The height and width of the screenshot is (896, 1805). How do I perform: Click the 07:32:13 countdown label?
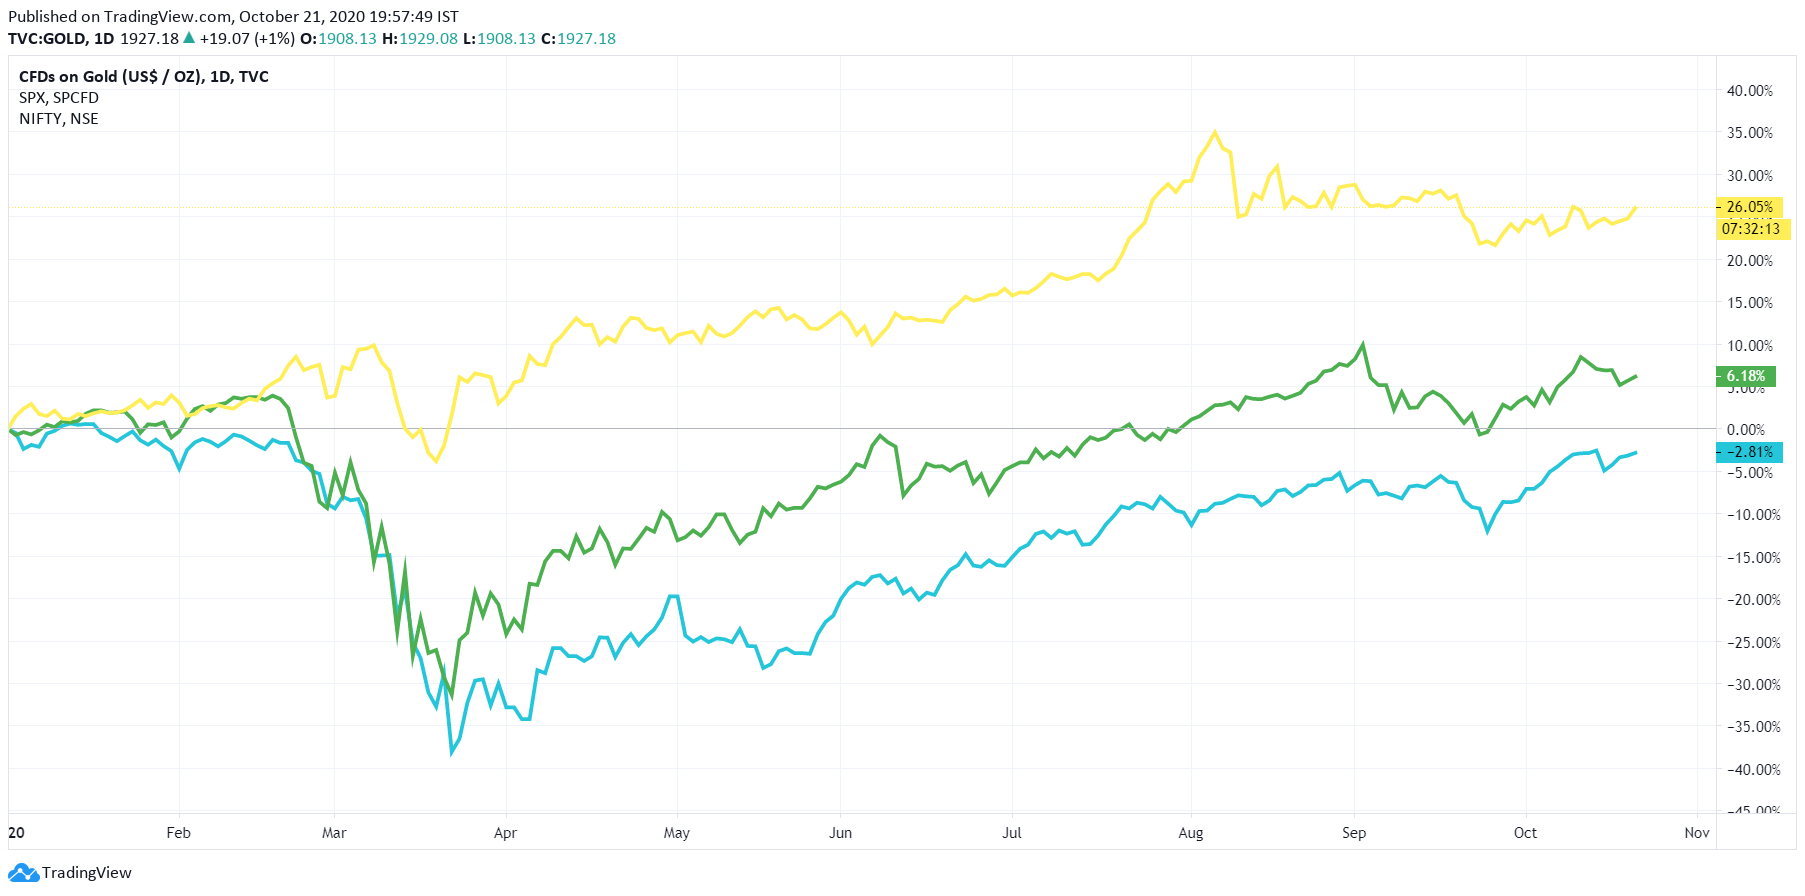click(1752, 229)
